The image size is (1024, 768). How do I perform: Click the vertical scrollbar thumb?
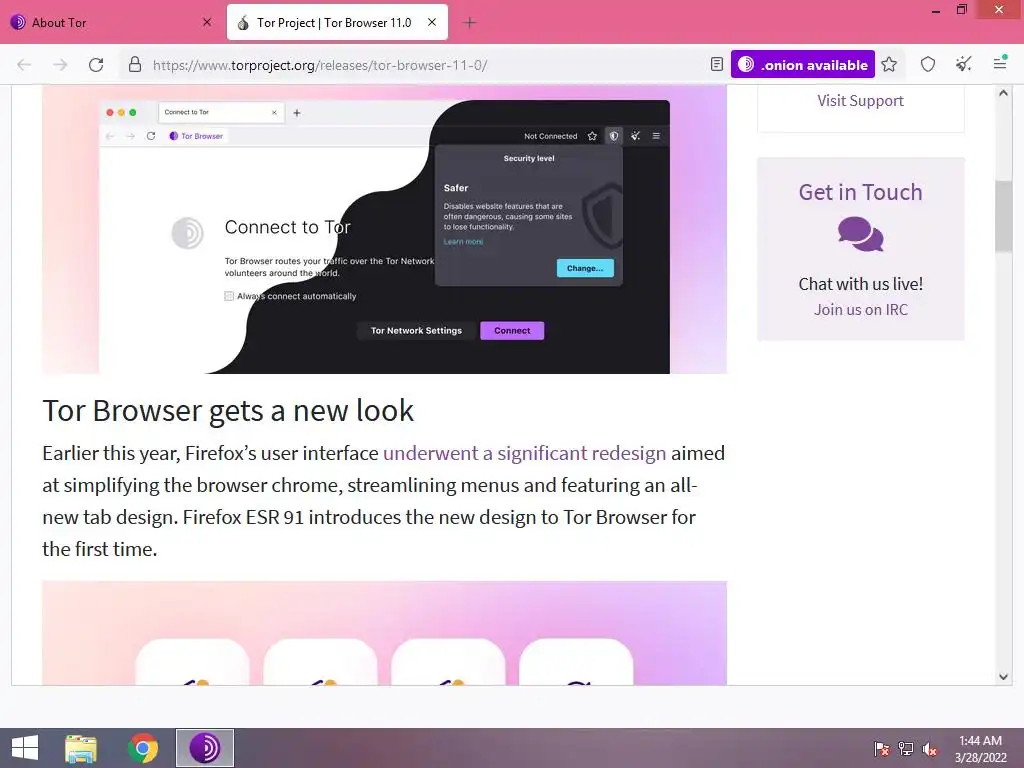click(x=1003, y=216)
